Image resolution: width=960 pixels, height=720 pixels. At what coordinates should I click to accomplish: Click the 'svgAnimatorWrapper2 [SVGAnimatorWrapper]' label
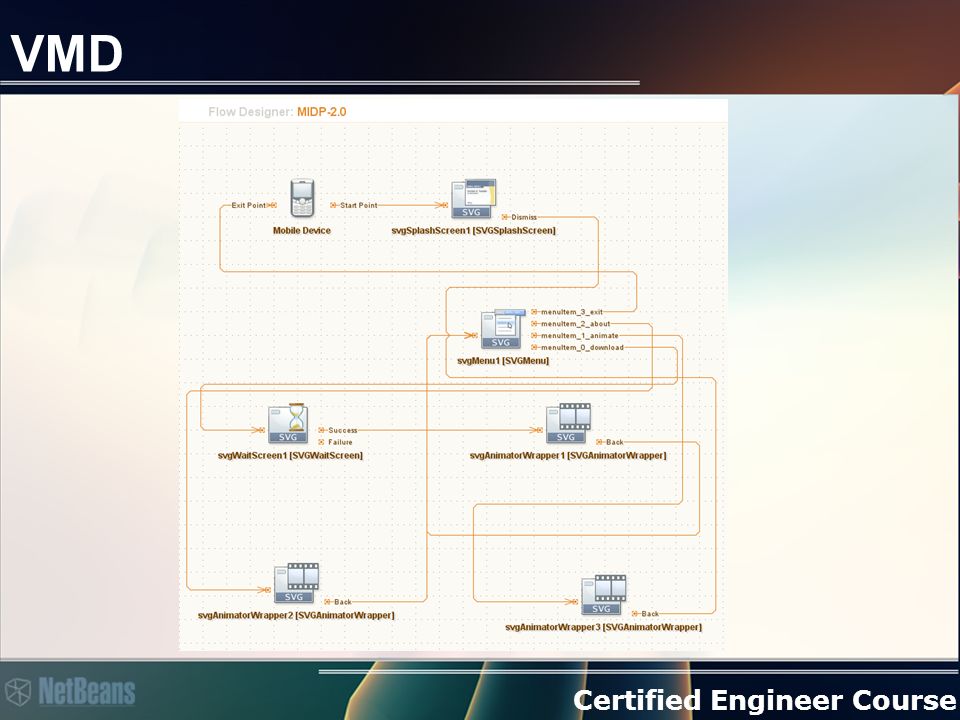296,615
